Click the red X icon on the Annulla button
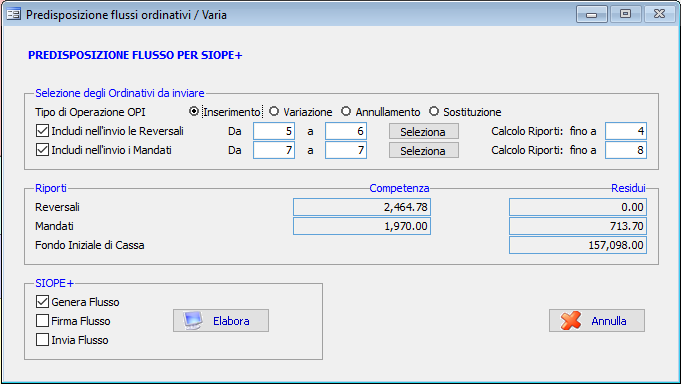681x384 pixels. [571, 321]
